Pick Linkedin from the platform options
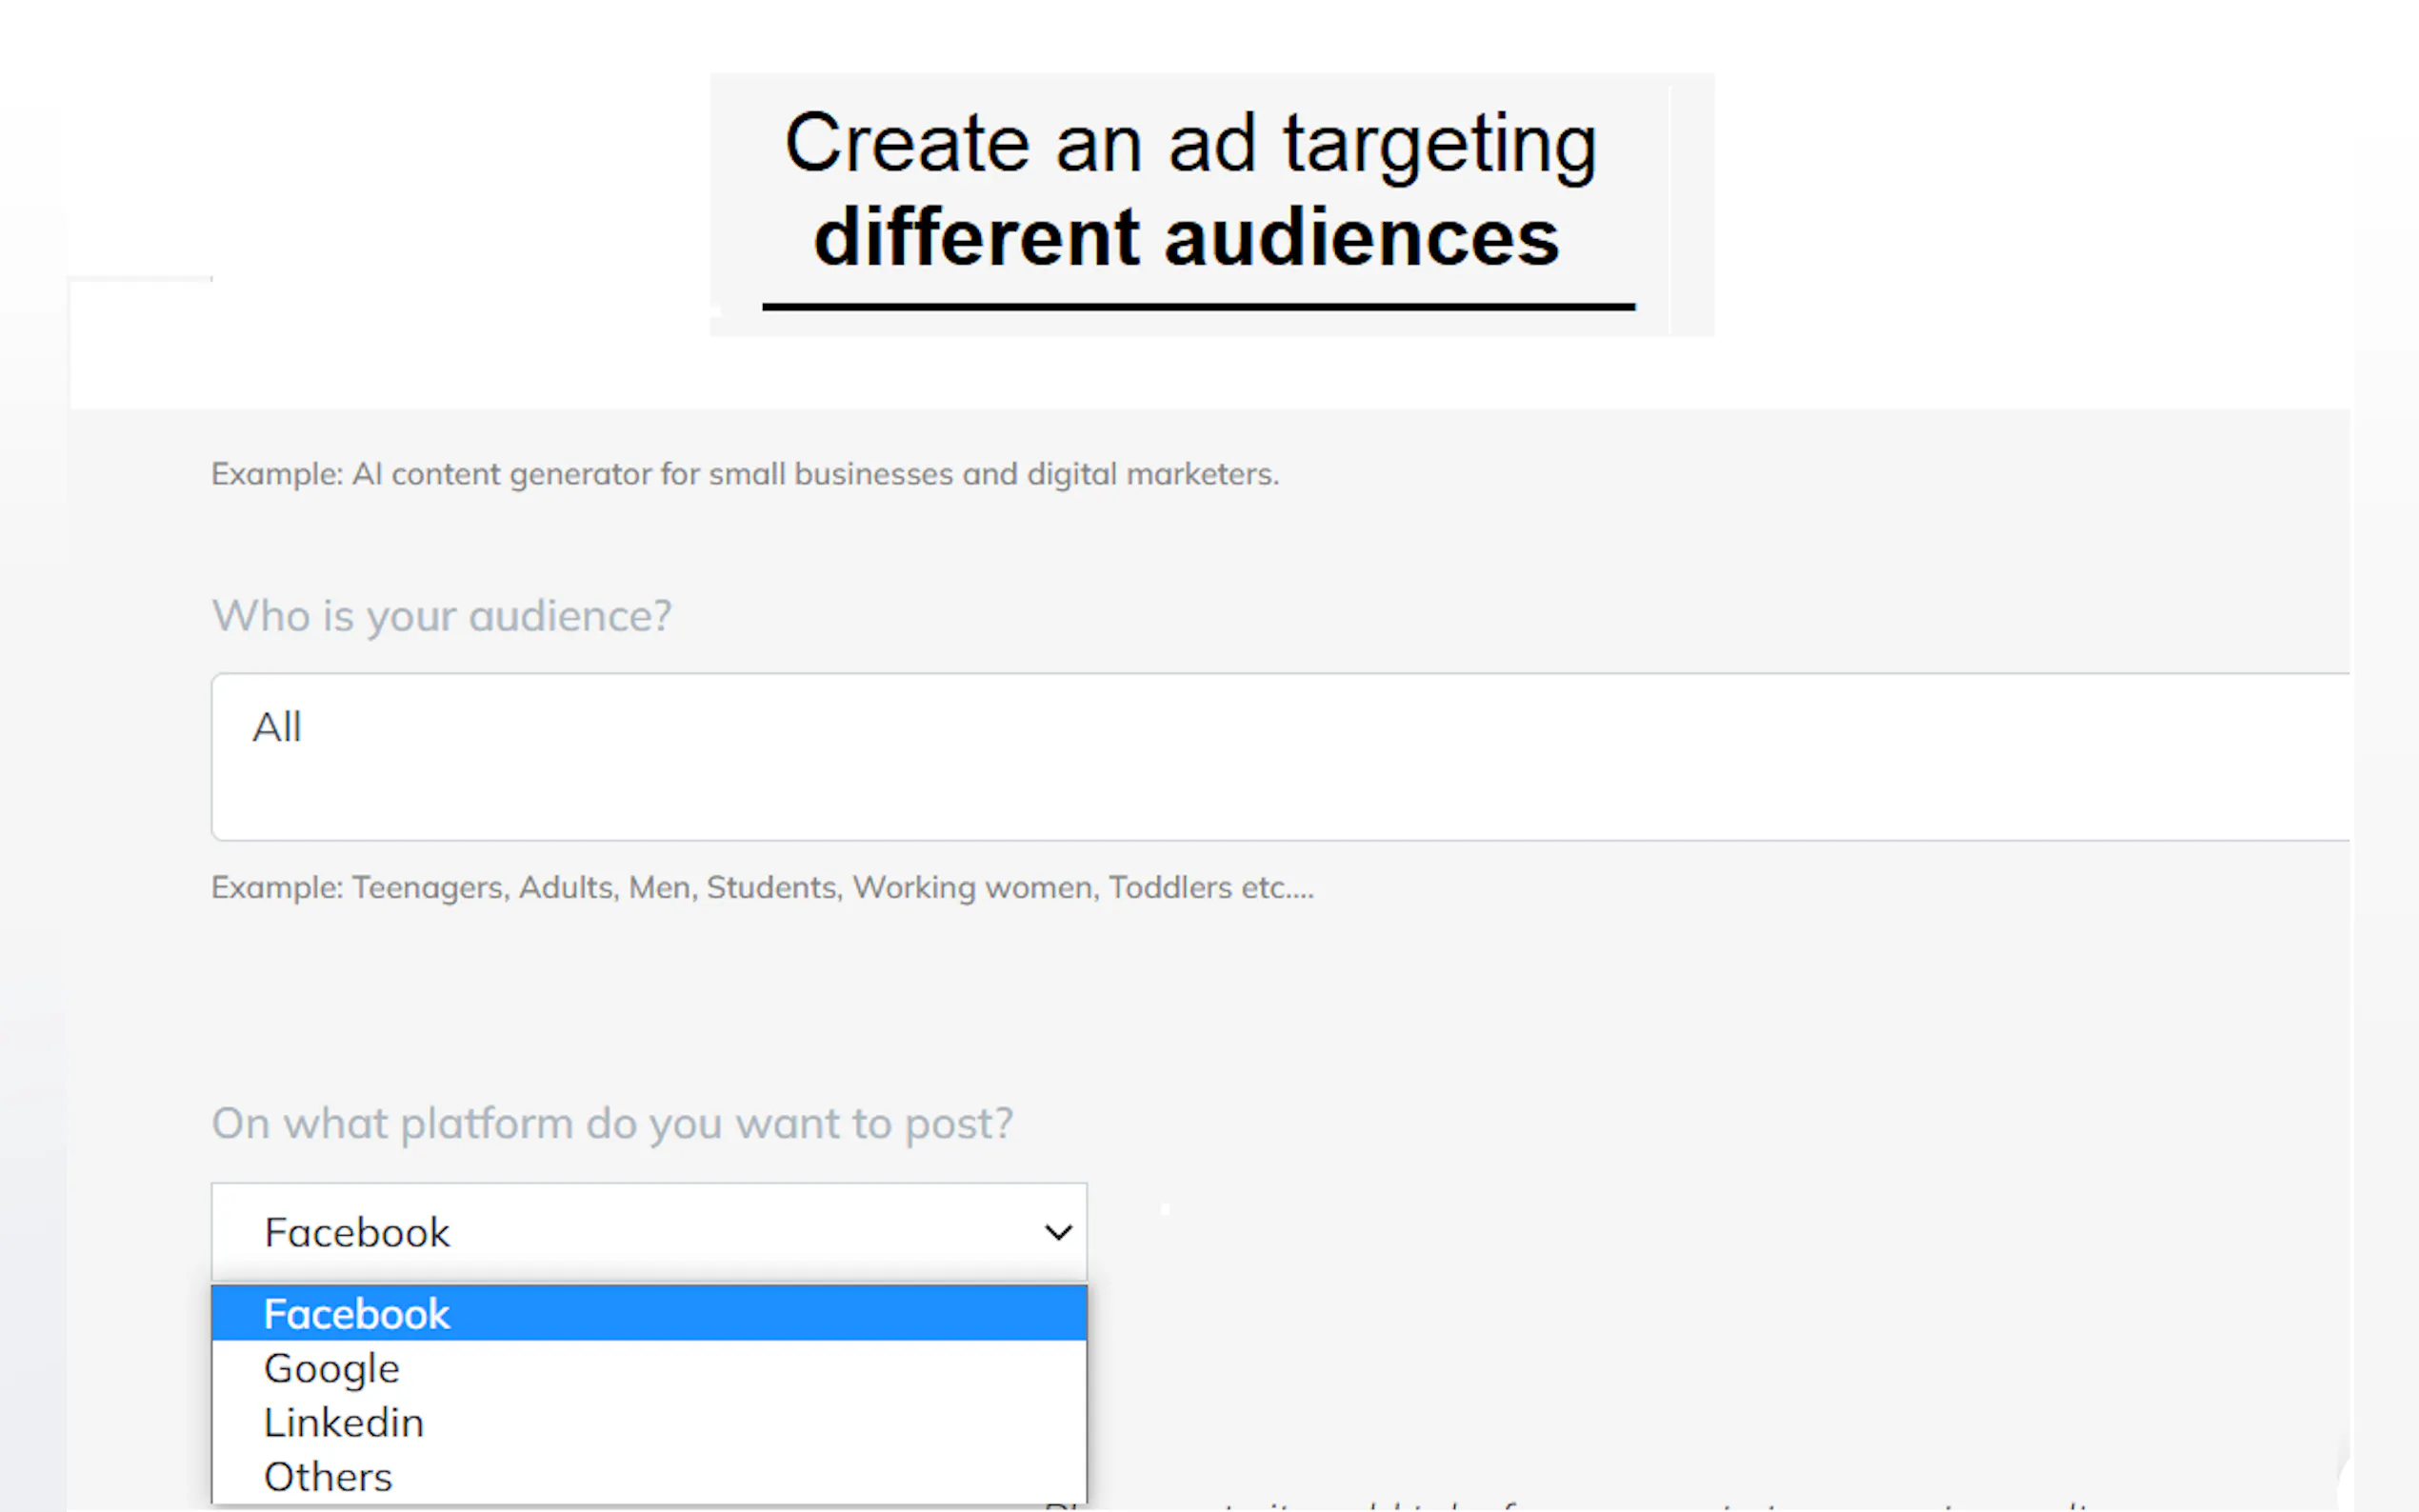2419x1512 pixels. click(x=344, y=1423)
